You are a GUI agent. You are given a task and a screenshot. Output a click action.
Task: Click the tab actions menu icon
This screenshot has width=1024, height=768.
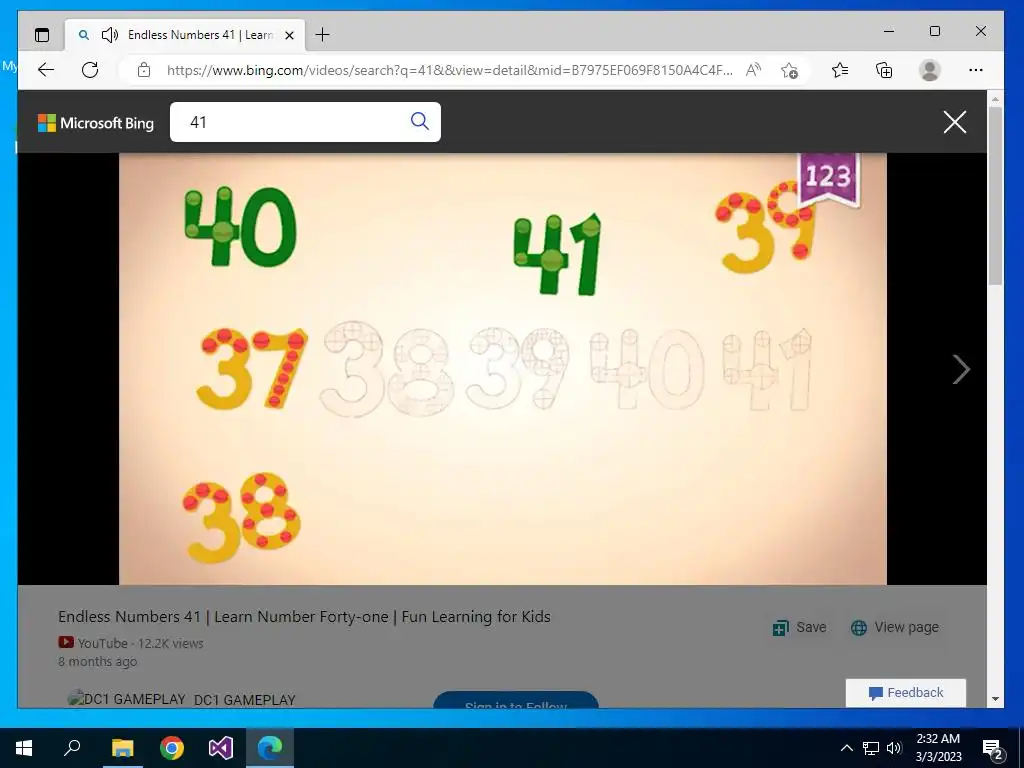click(x=42, y=35)
